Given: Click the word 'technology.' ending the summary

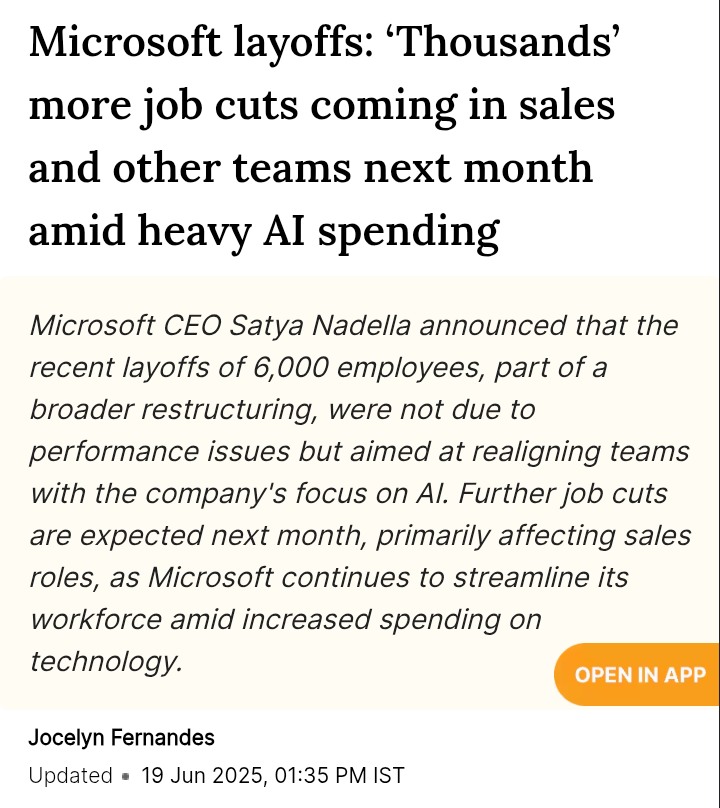Looking at the screenshot, I should click(106, 662).
